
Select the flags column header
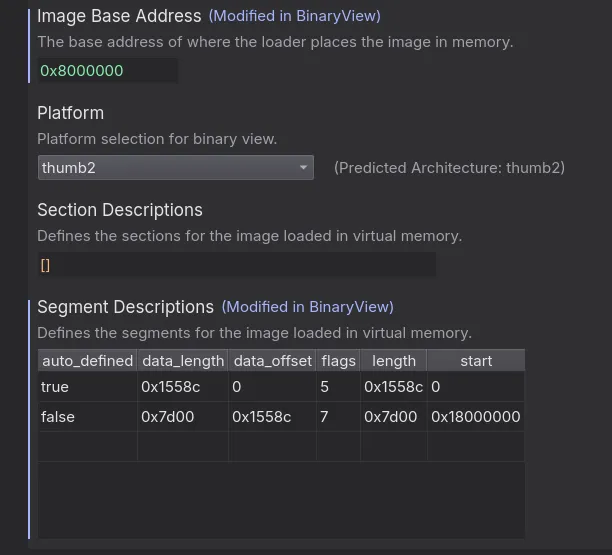(x=338, y=361)
